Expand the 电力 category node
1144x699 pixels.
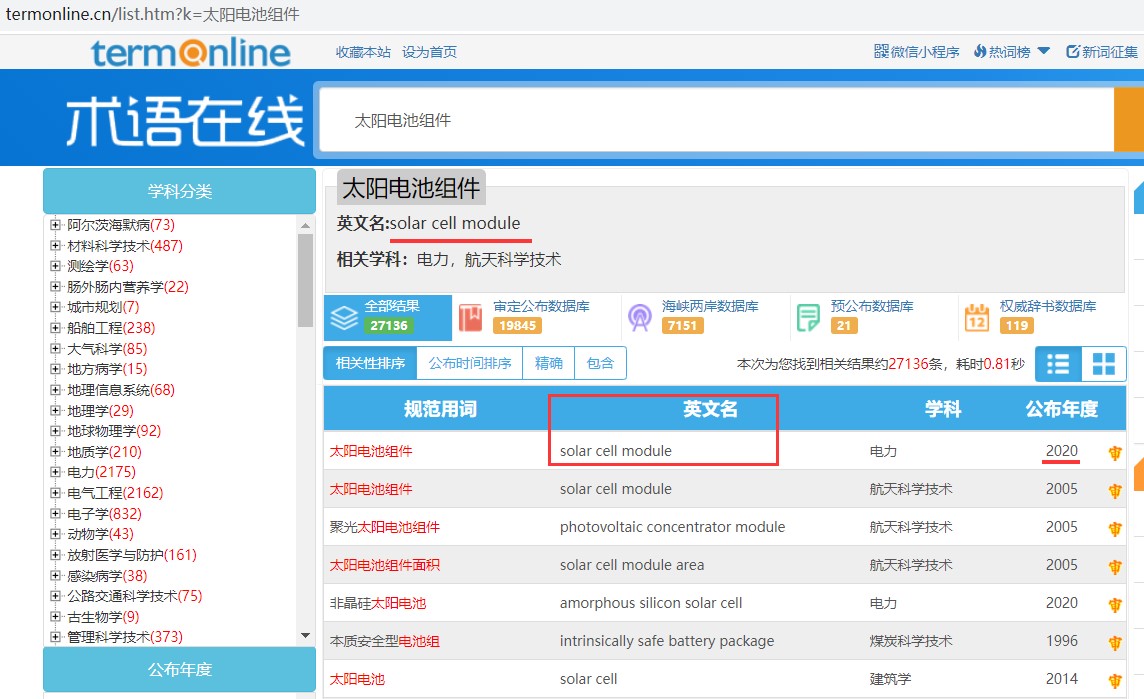pyautogui.click(x=56, y=472)
